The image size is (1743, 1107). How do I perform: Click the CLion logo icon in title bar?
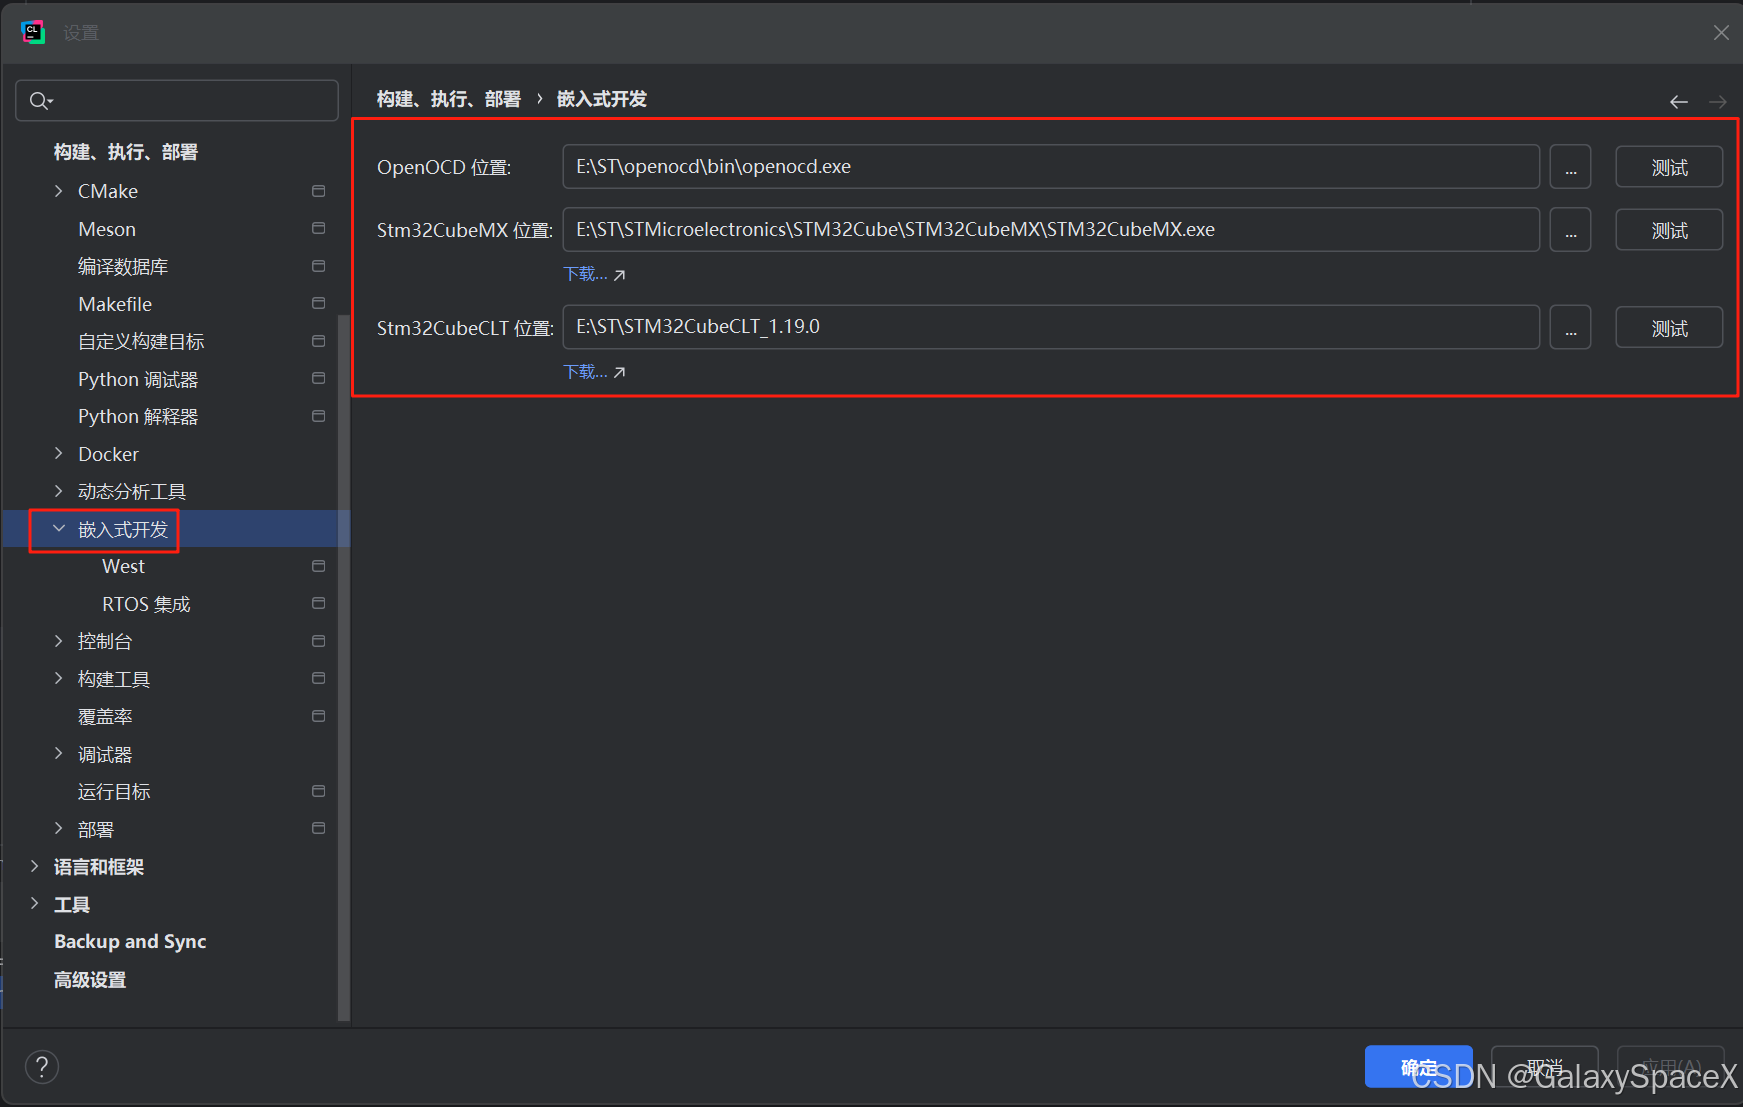33,32
